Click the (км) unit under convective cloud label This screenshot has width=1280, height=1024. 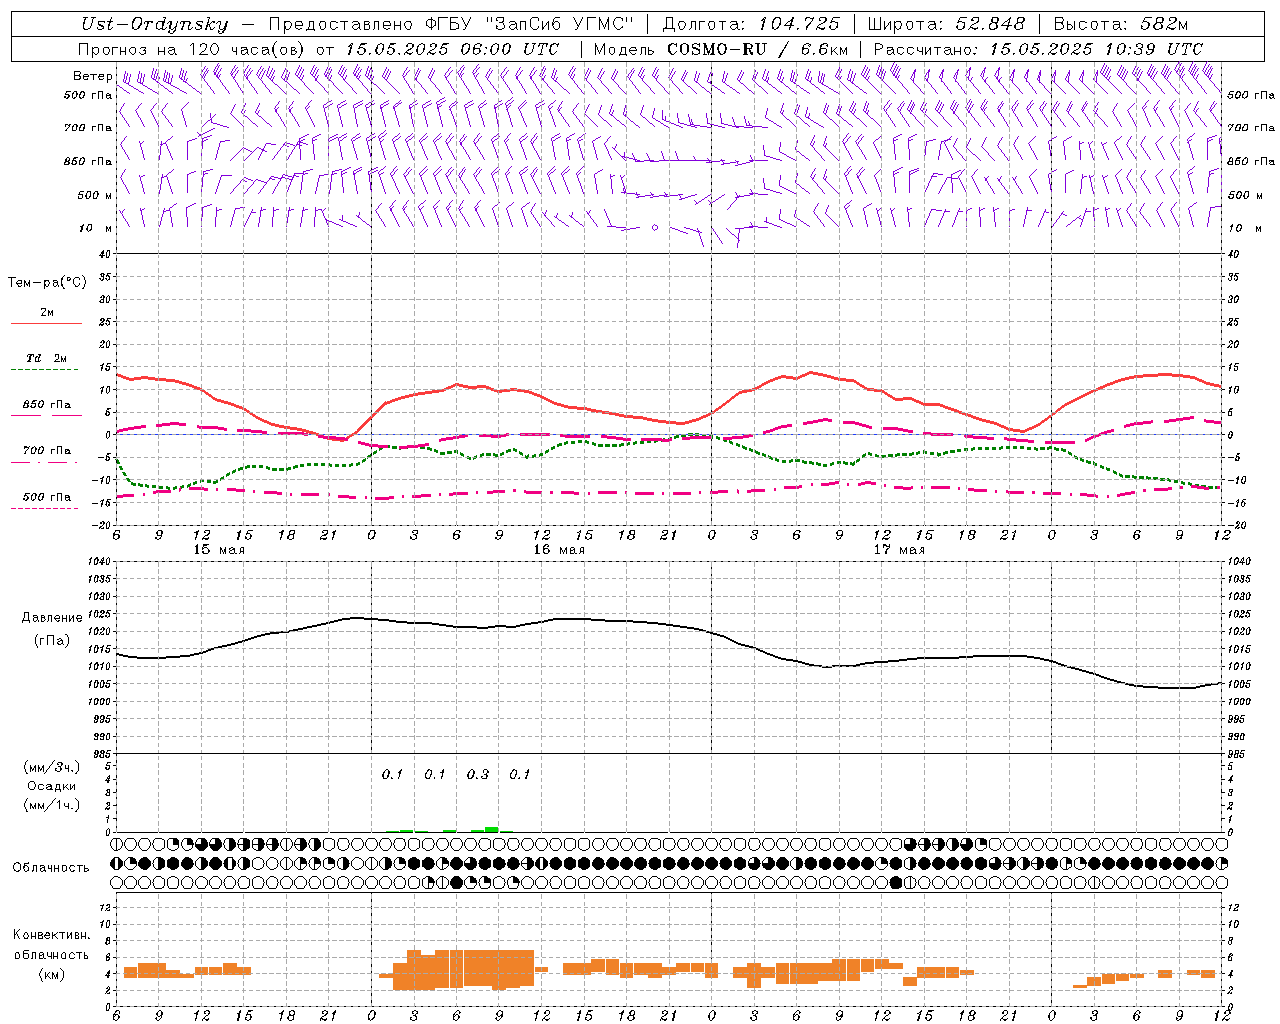click(x=52, y=974)
